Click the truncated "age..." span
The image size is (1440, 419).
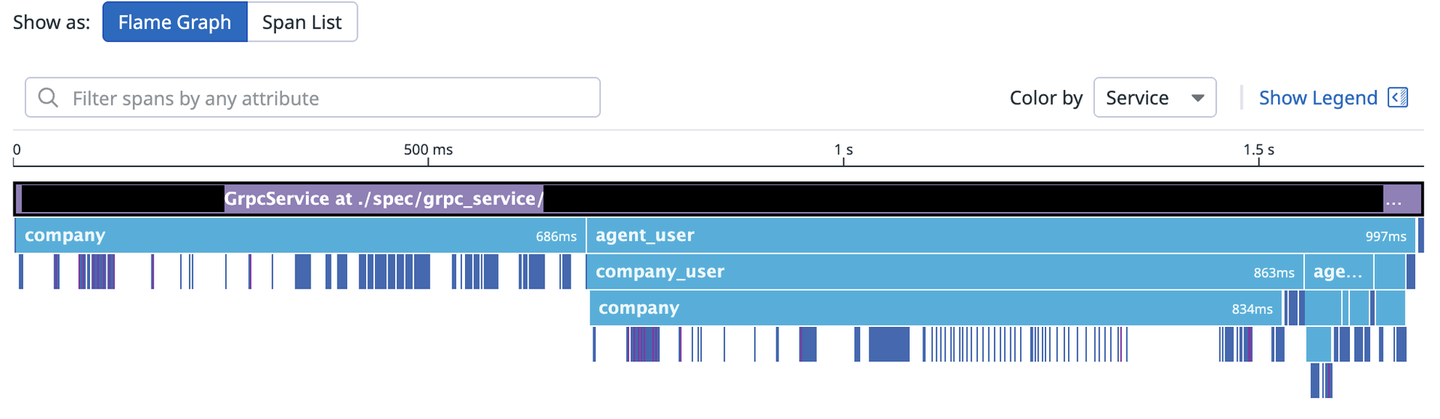coord(1337,272)
